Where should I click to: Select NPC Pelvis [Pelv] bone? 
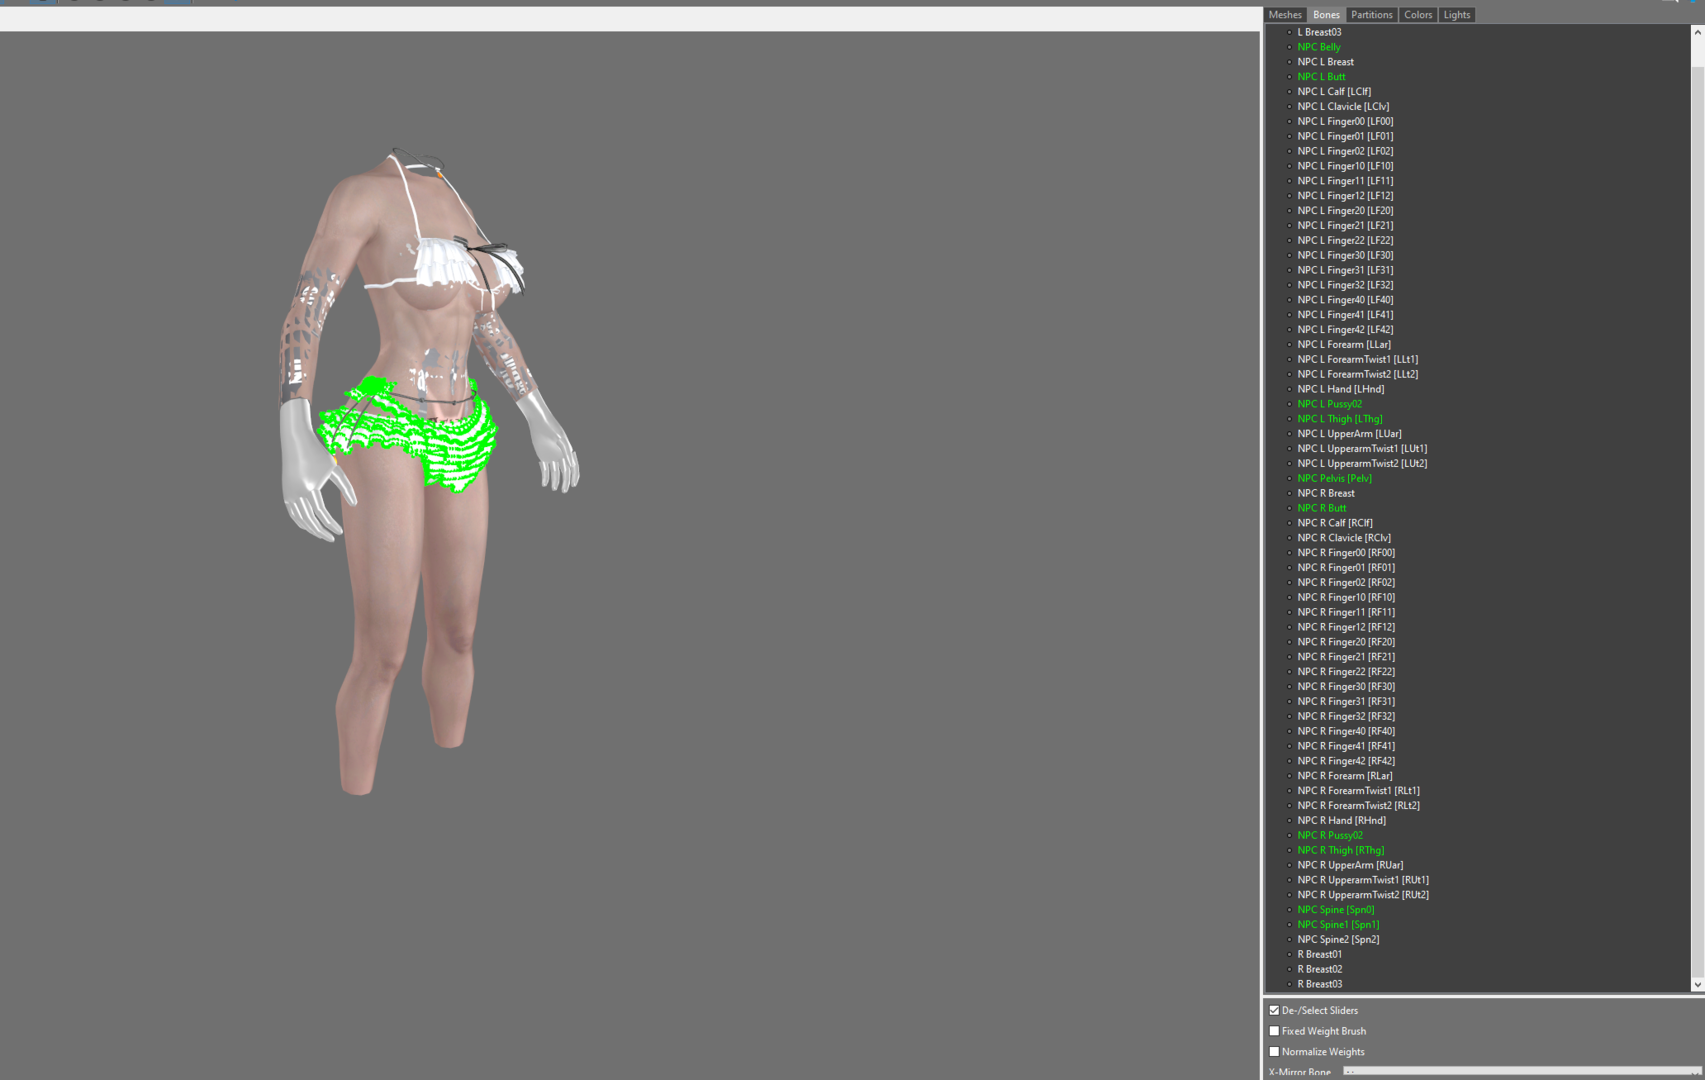coord(1334,479)
